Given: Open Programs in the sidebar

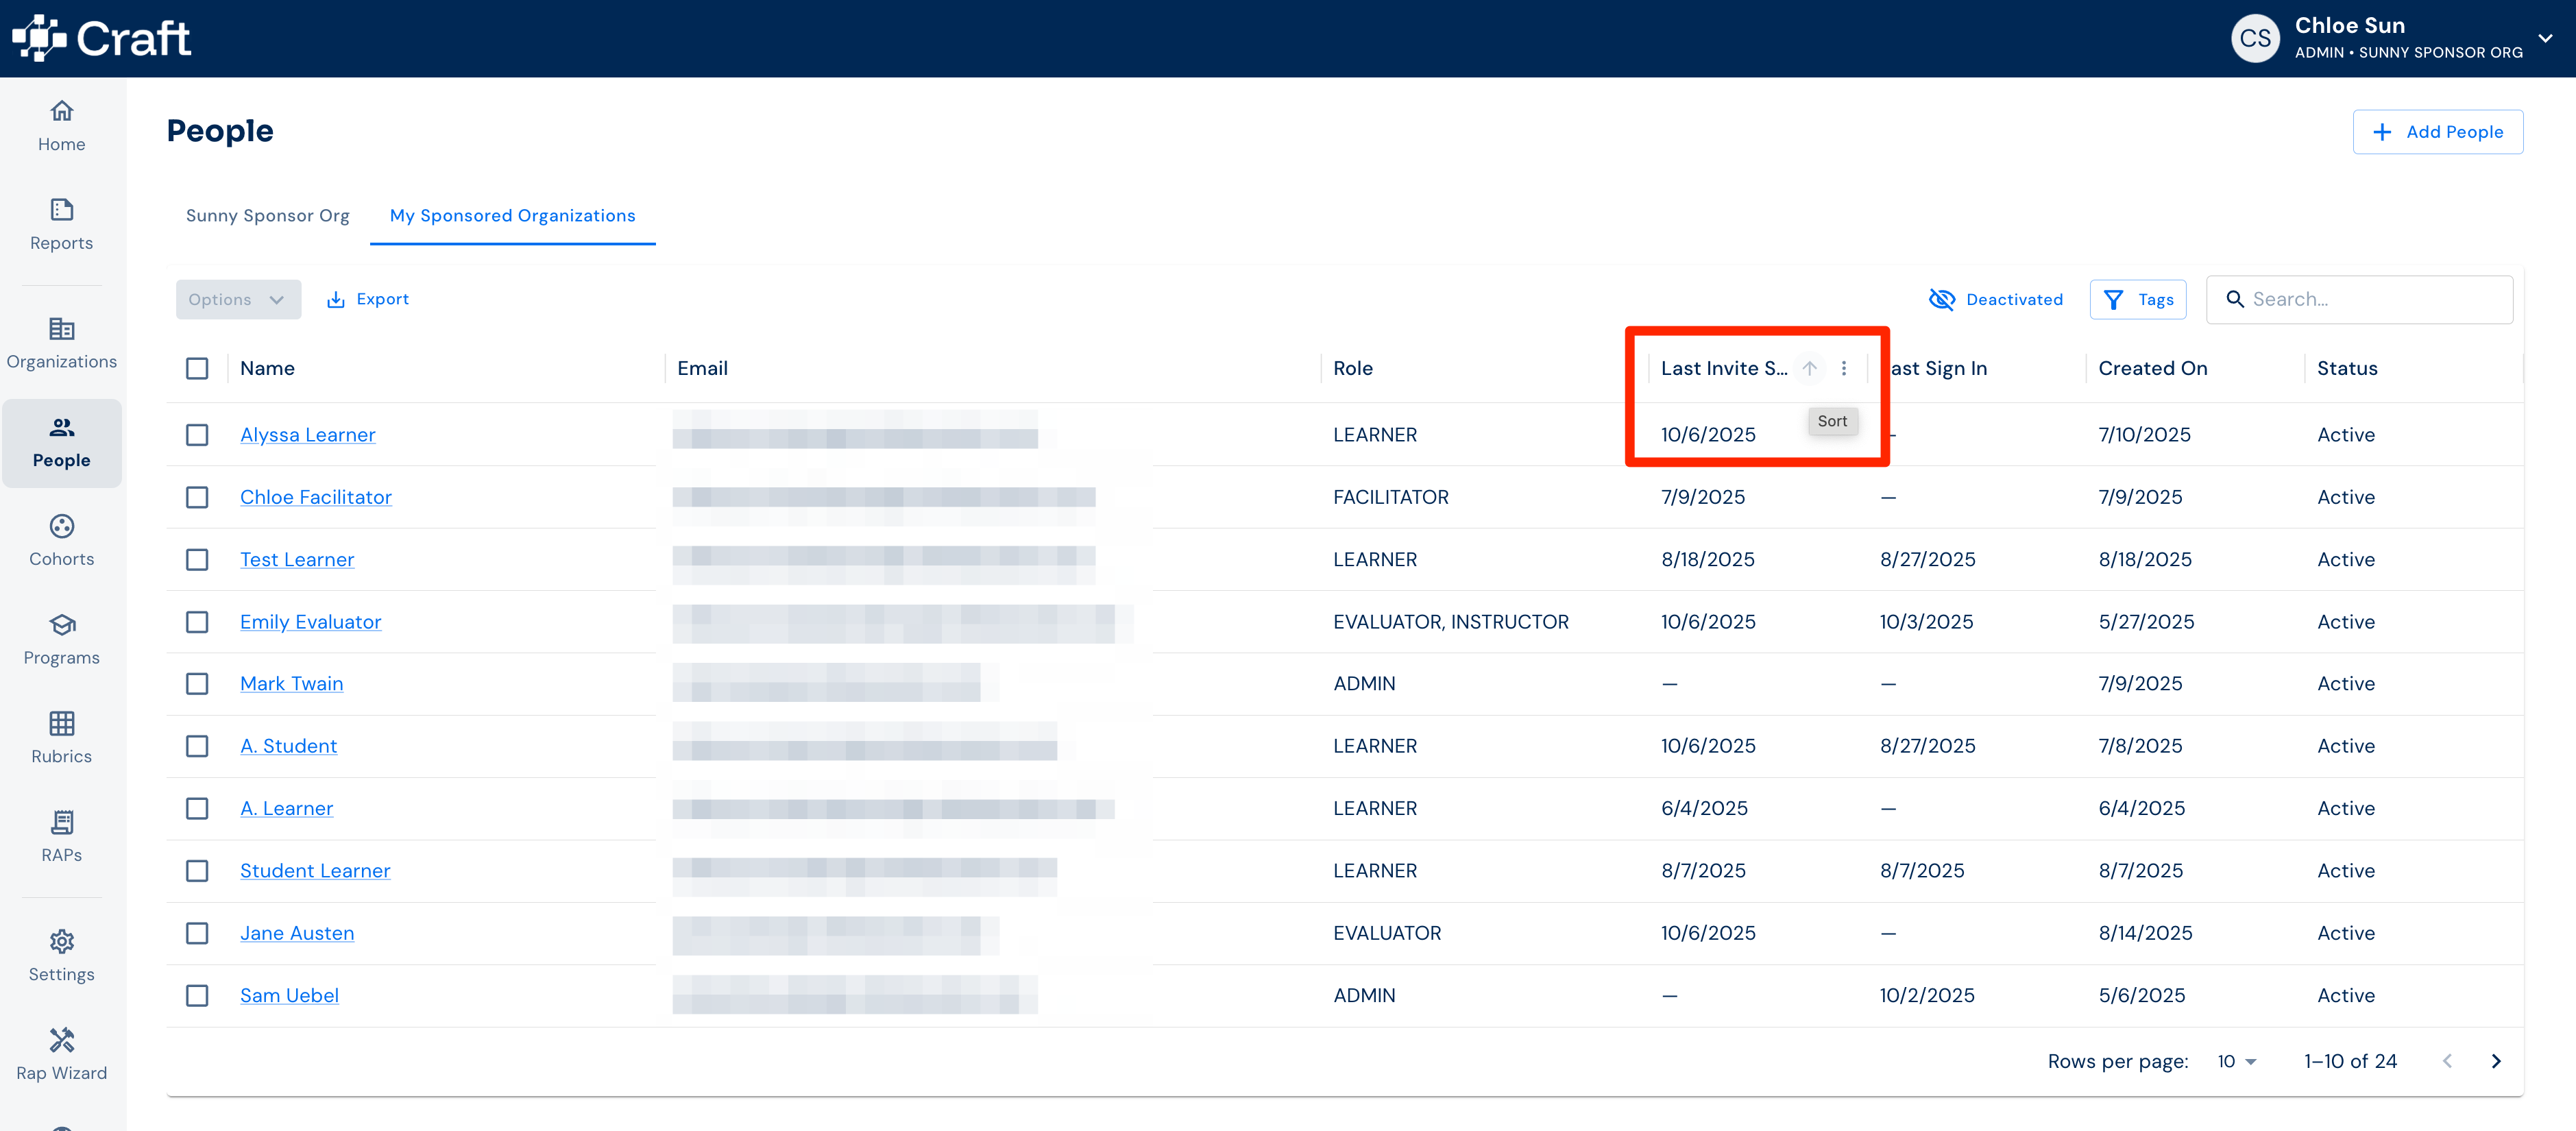Looking at the screenshot, I should 61,640.
